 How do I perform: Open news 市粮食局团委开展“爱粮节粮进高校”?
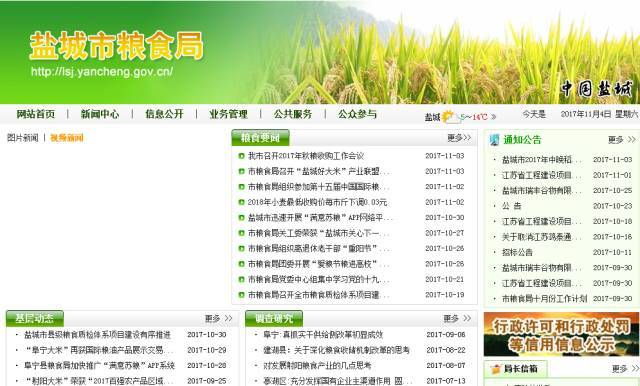(318, 264)
